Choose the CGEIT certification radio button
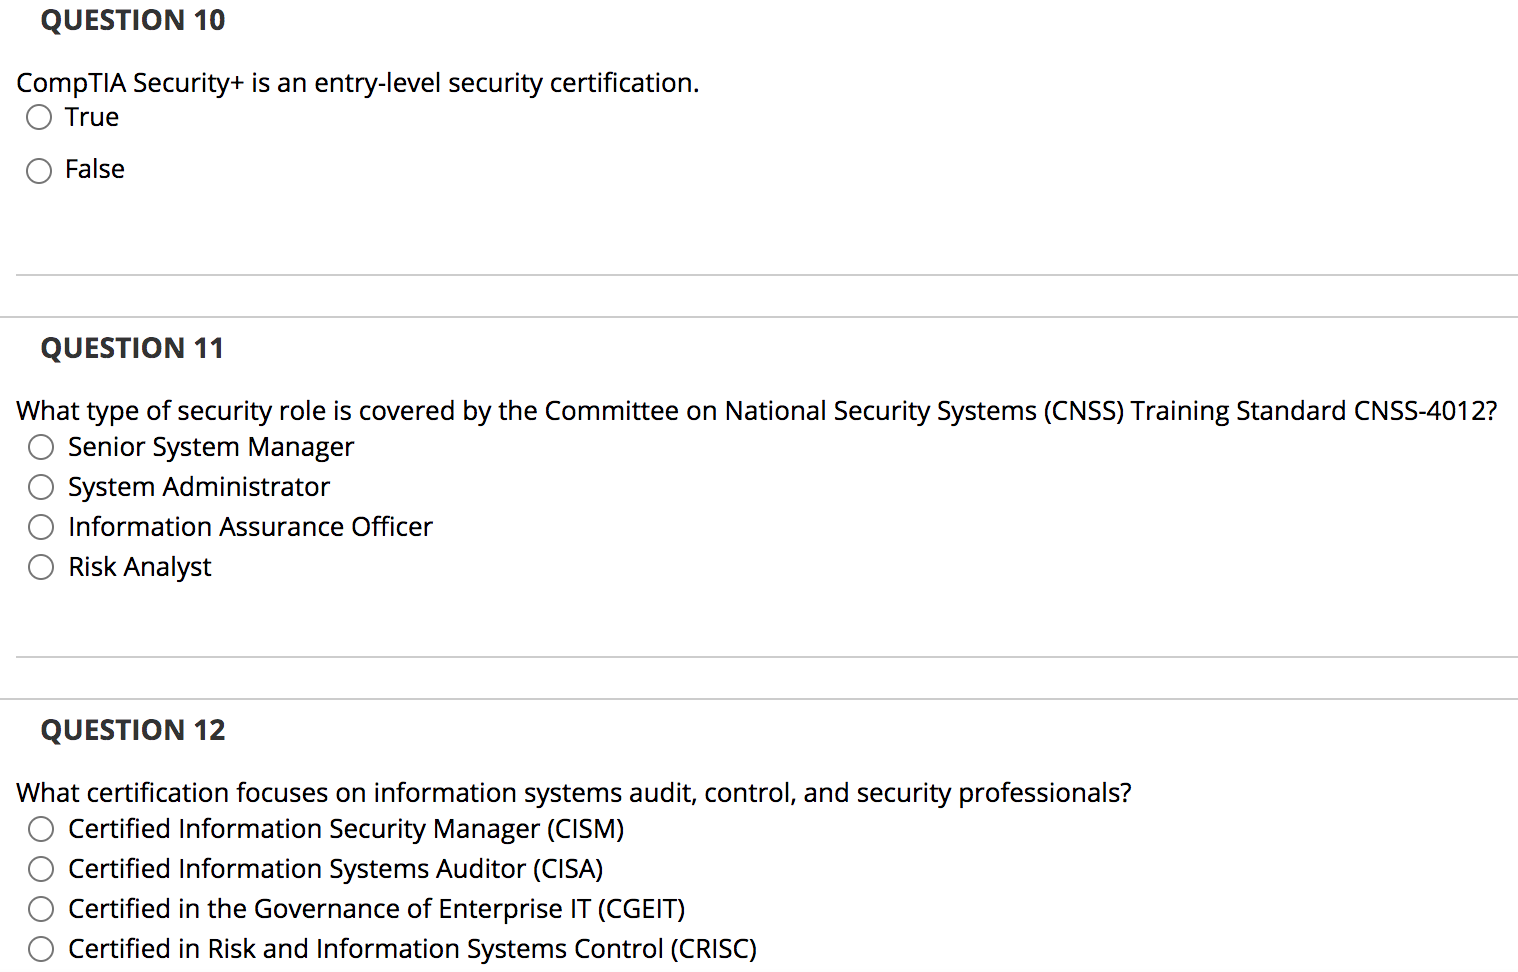The image size is (1518, 972). pos(41,909)
